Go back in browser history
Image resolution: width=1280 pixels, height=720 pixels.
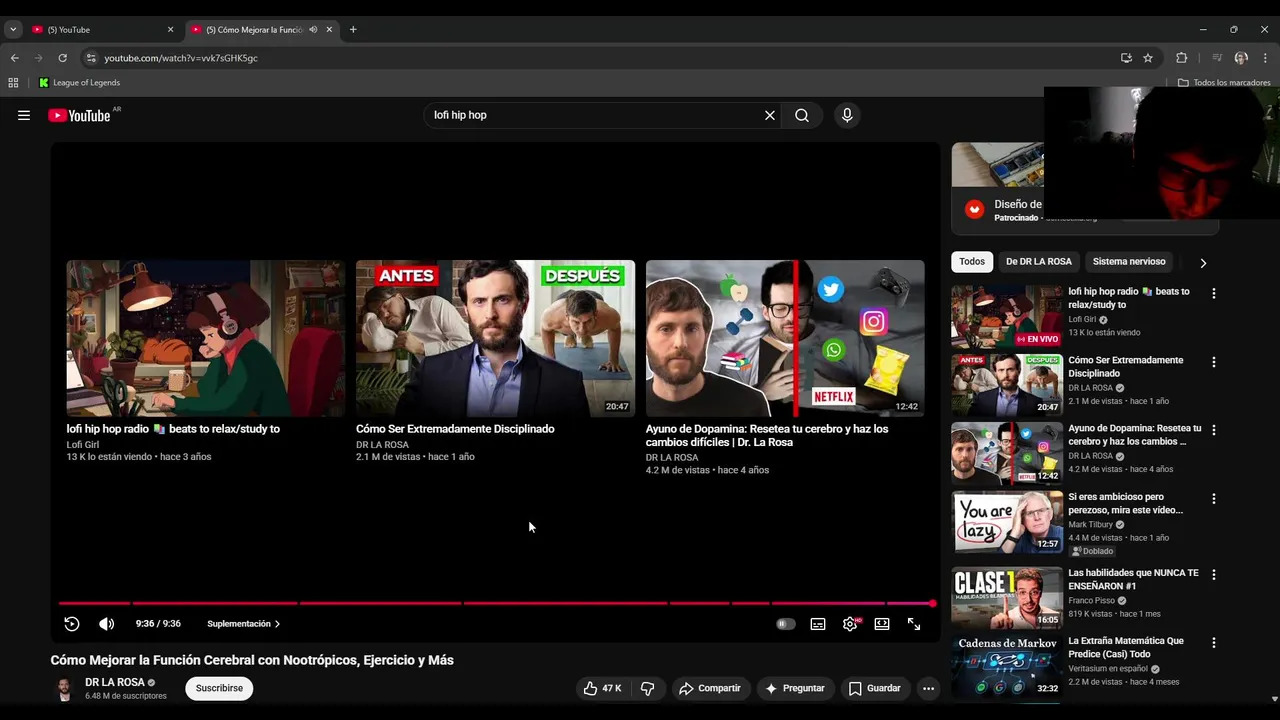point(14,58)
